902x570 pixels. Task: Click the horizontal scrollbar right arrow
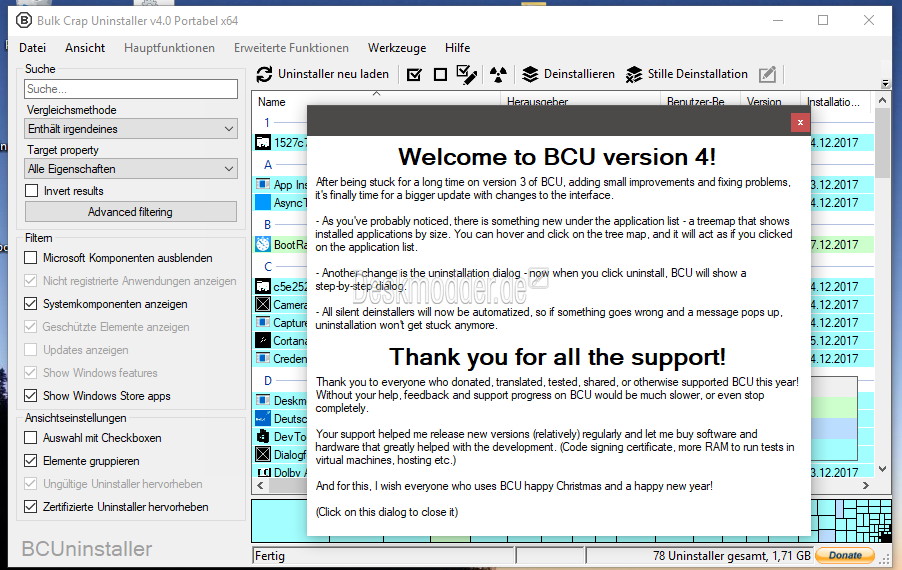(x=866, y=486)
